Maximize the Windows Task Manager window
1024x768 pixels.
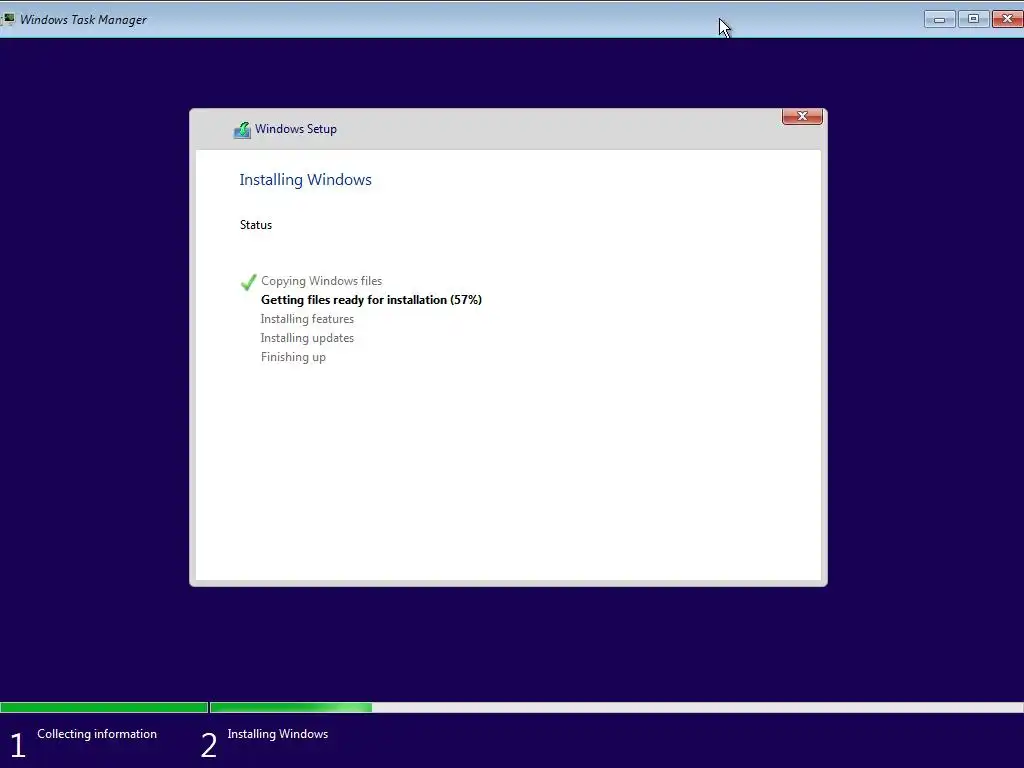pyautogui.click(x=973, y=19)
